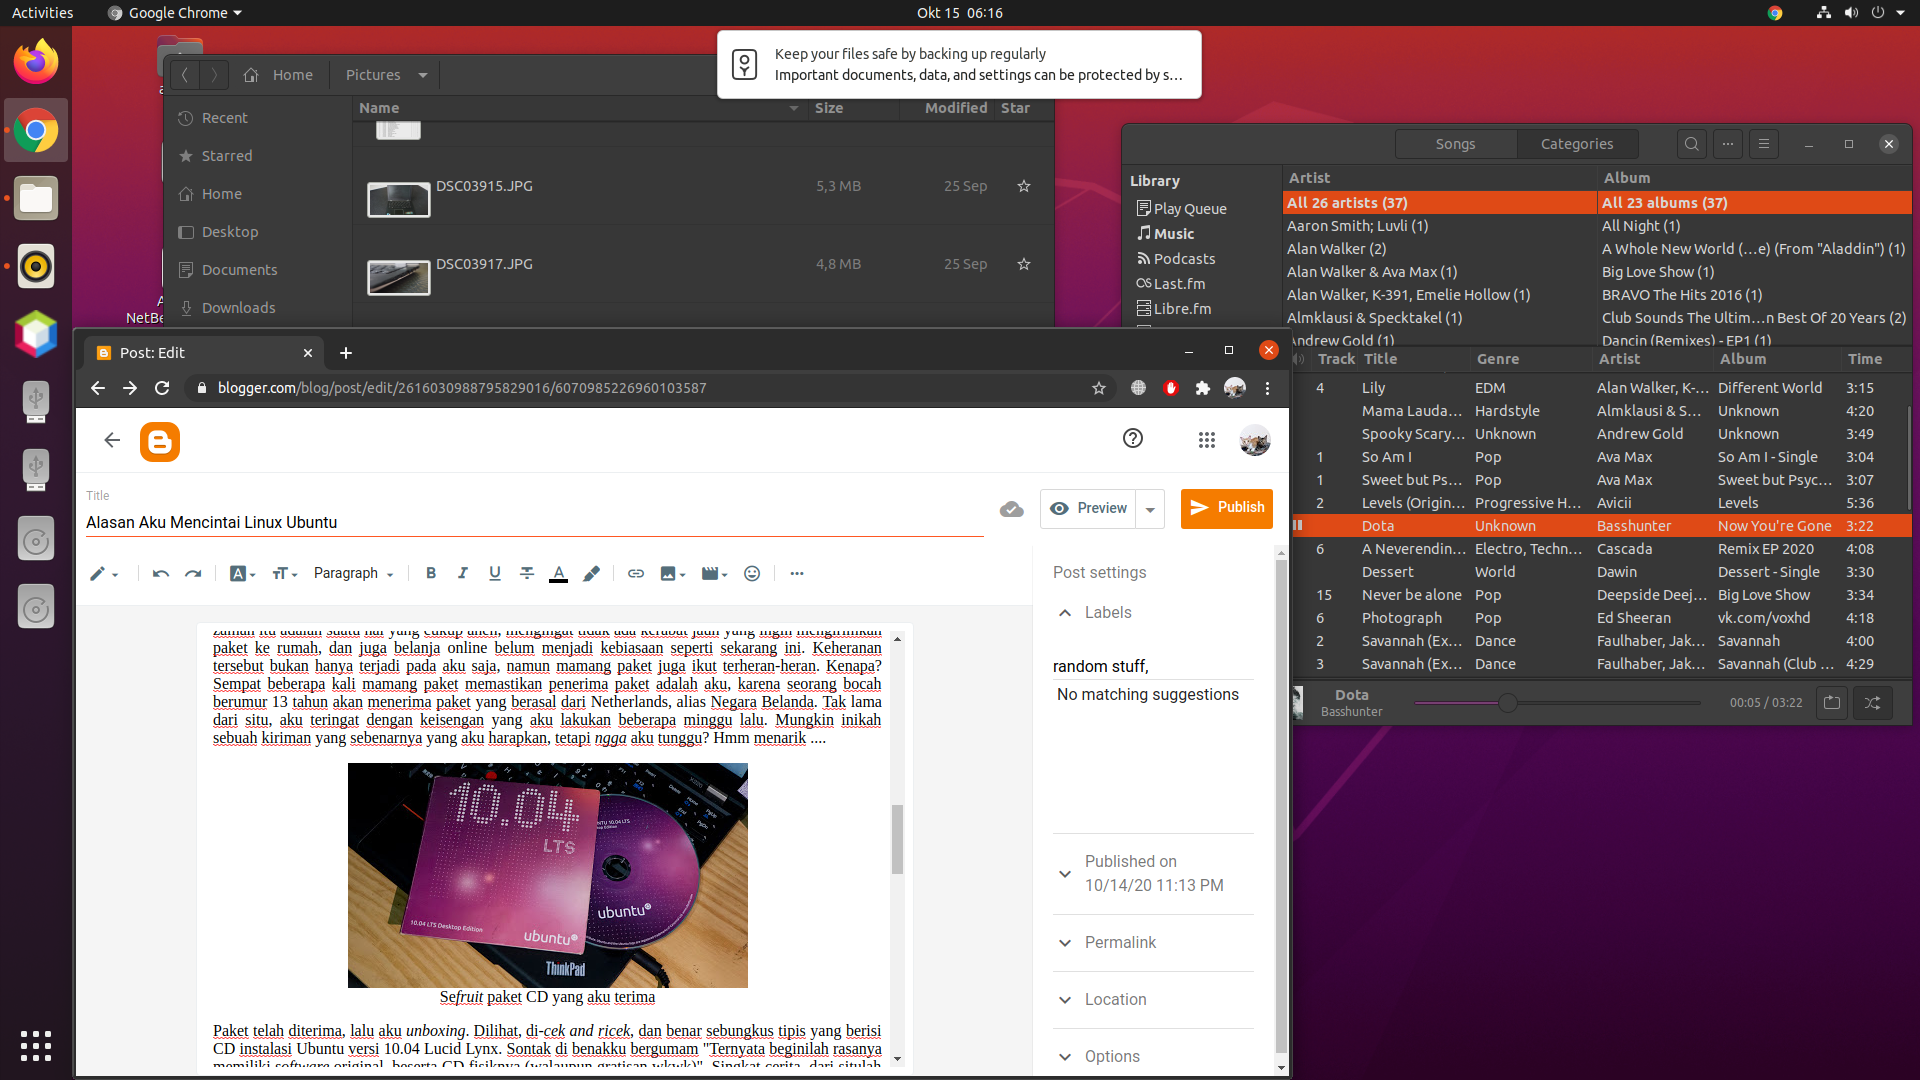Open Rhythmbox from the Ubuntu dock
This screenshot has height=1080, width=1920.
point(36,266)
